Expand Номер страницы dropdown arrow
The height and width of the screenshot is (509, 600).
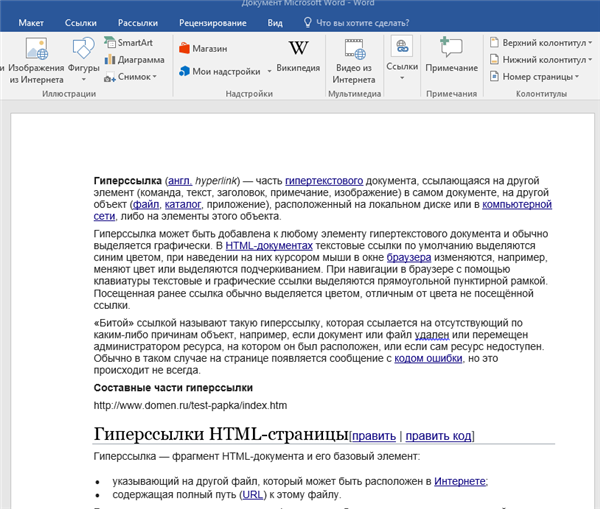577,77
